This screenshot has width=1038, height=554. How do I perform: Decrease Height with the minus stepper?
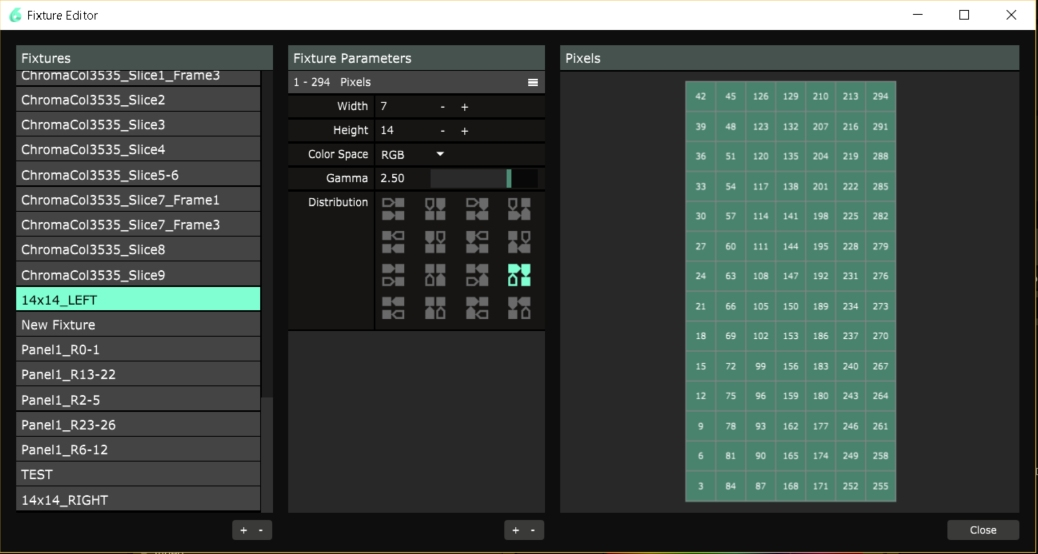pyautogui.click(x=442, y=131)
